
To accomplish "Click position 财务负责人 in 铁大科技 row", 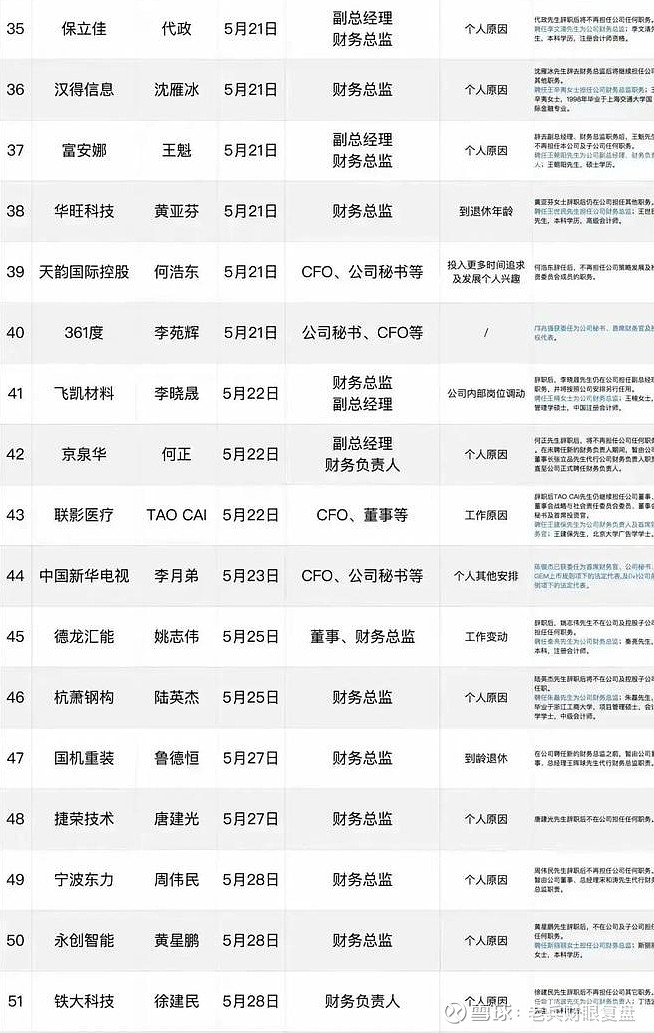I will 362,1001.
